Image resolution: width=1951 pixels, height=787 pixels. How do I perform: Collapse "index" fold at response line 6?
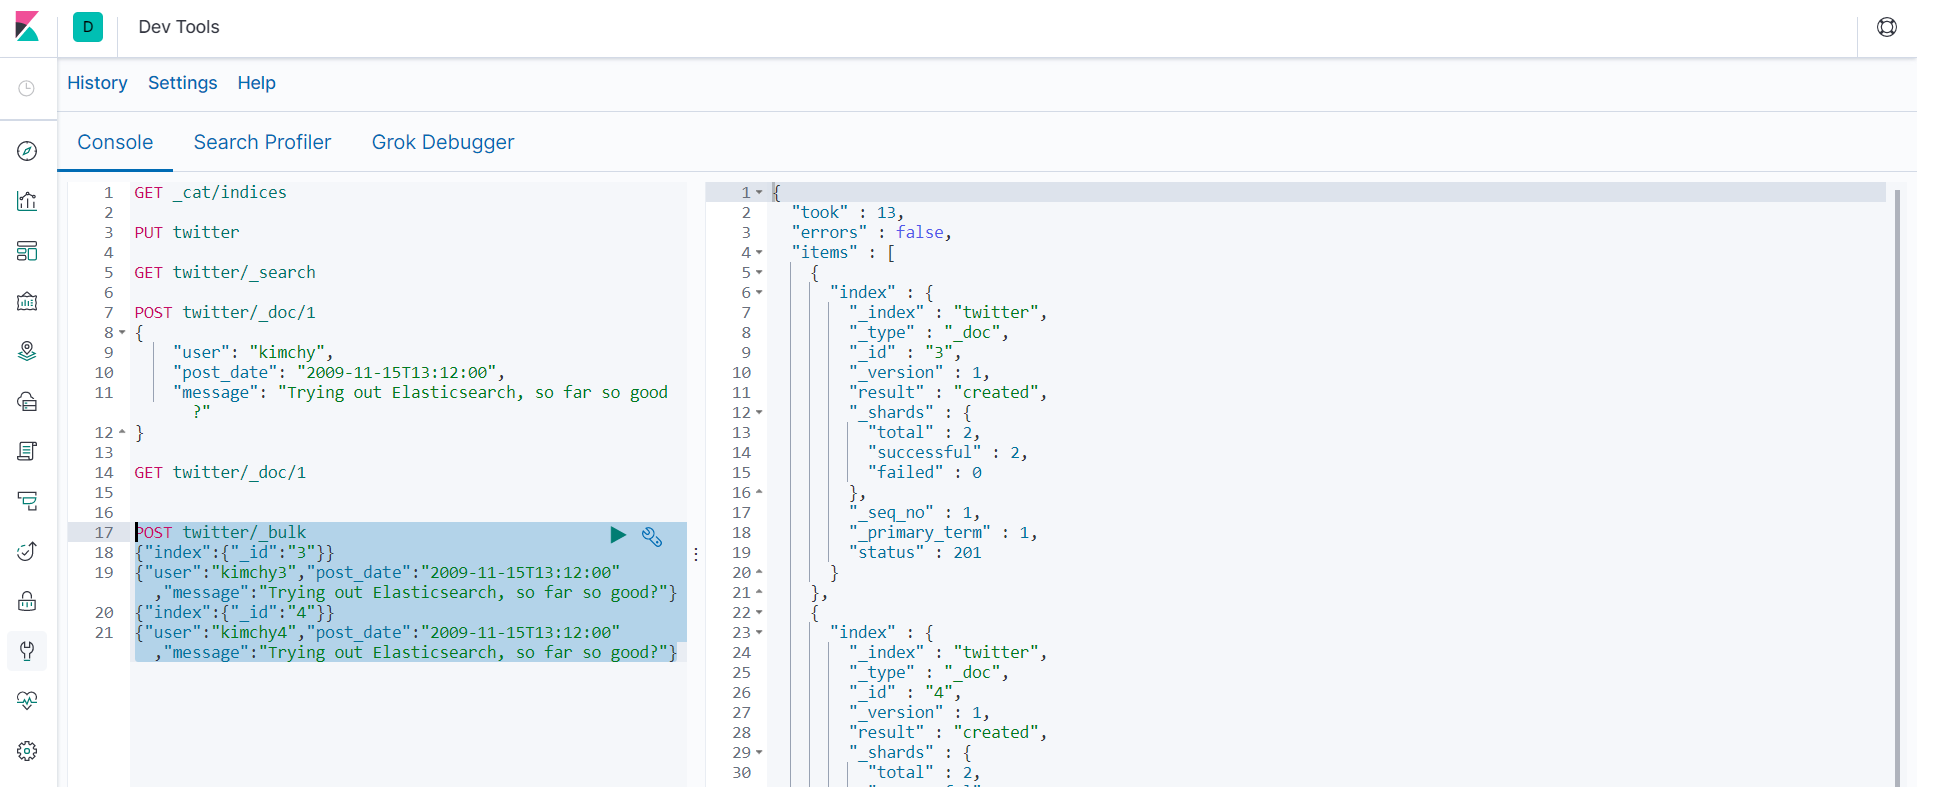coord(759,292)
